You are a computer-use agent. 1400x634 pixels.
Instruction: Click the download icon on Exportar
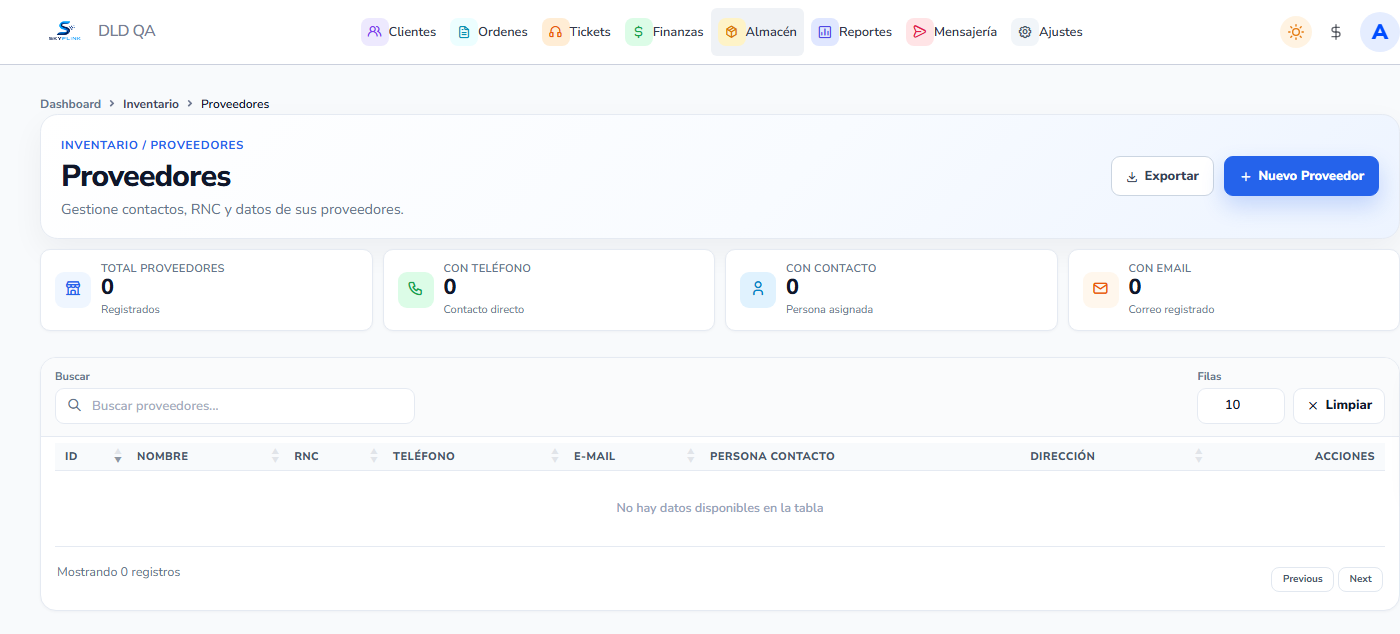point(1132,177)
